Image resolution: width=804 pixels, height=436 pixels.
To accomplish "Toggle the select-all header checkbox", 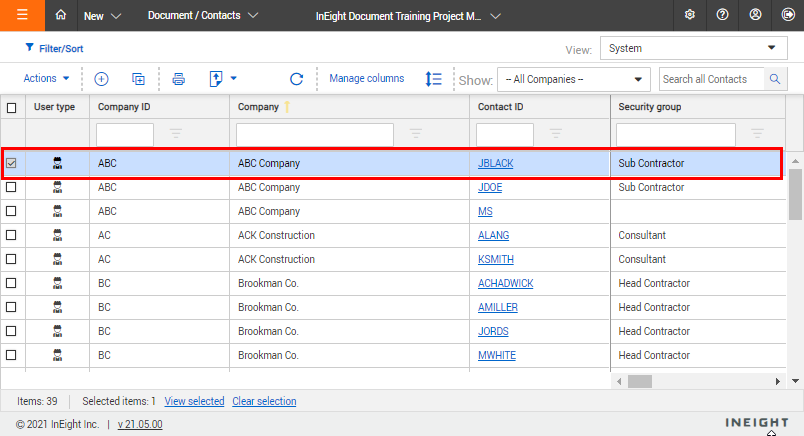I will [x=11, y=108].
